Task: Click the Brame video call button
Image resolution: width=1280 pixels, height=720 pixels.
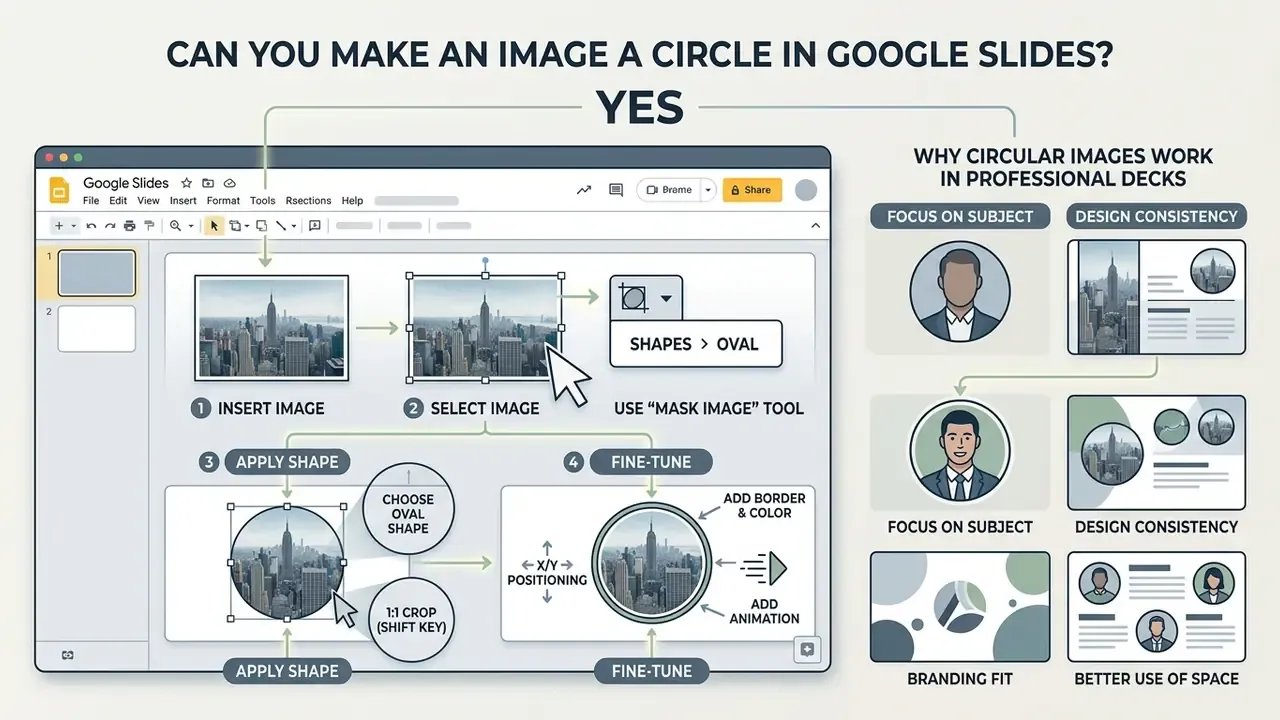Action: click(x=668, y=190)
